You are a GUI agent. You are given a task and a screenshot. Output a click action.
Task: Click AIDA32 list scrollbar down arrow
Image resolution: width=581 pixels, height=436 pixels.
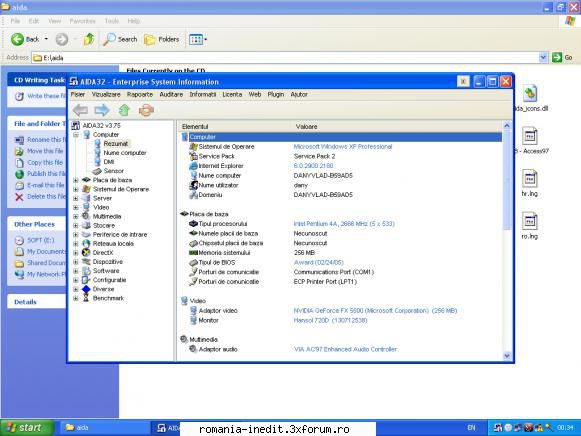coord(507,356)
